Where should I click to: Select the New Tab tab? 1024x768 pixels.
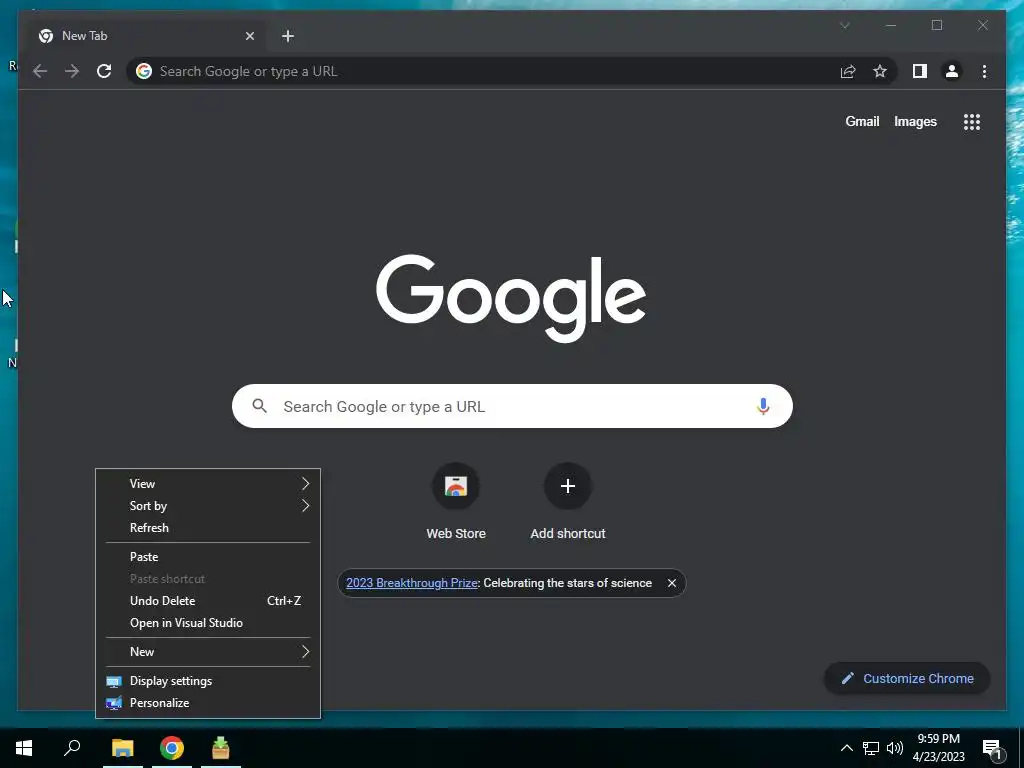coord(147,36)
